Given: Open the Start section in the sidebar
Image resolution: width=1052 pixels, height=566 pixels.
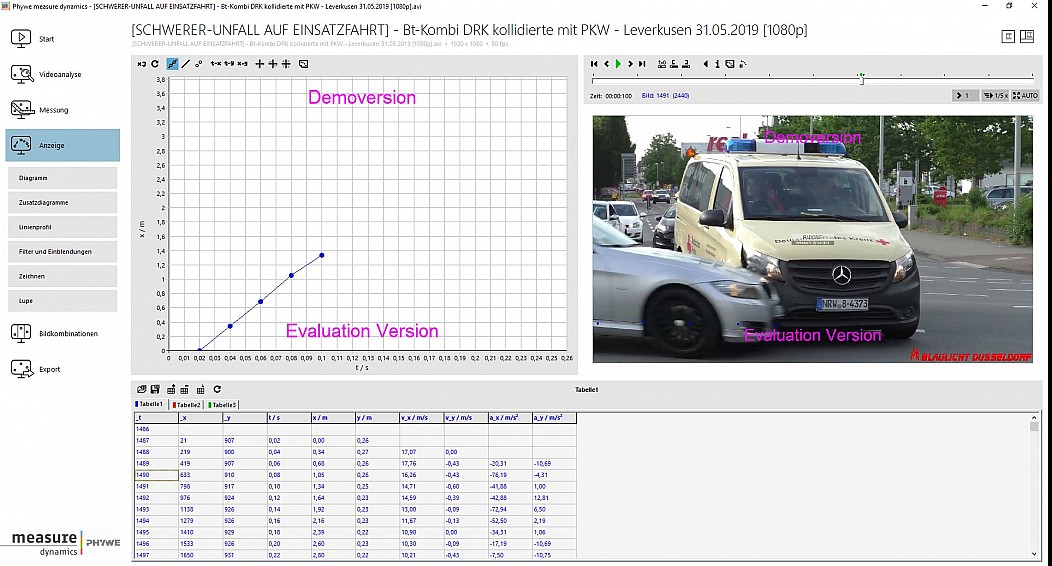Looking at the screenshot, I should pos(32,38).
